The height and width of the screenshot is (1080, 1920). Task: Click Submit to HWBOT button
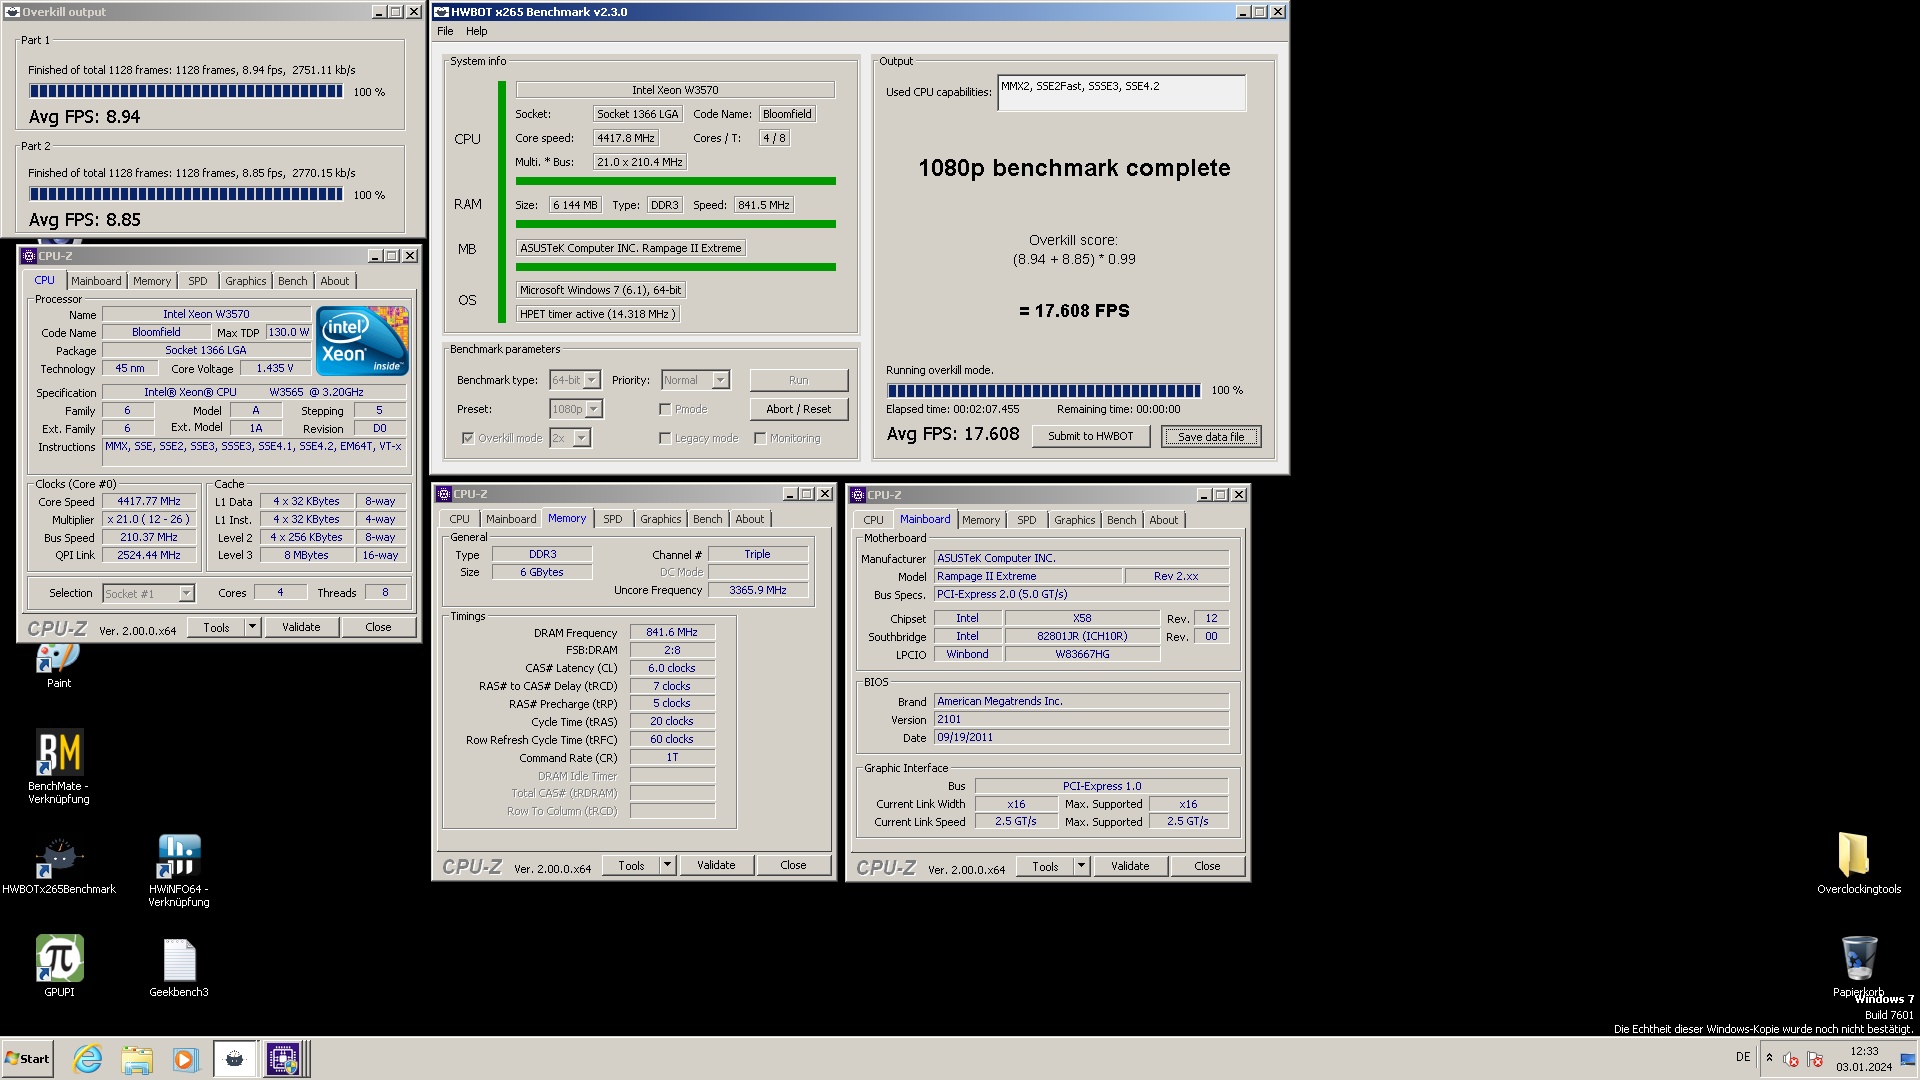(1090, 436)
